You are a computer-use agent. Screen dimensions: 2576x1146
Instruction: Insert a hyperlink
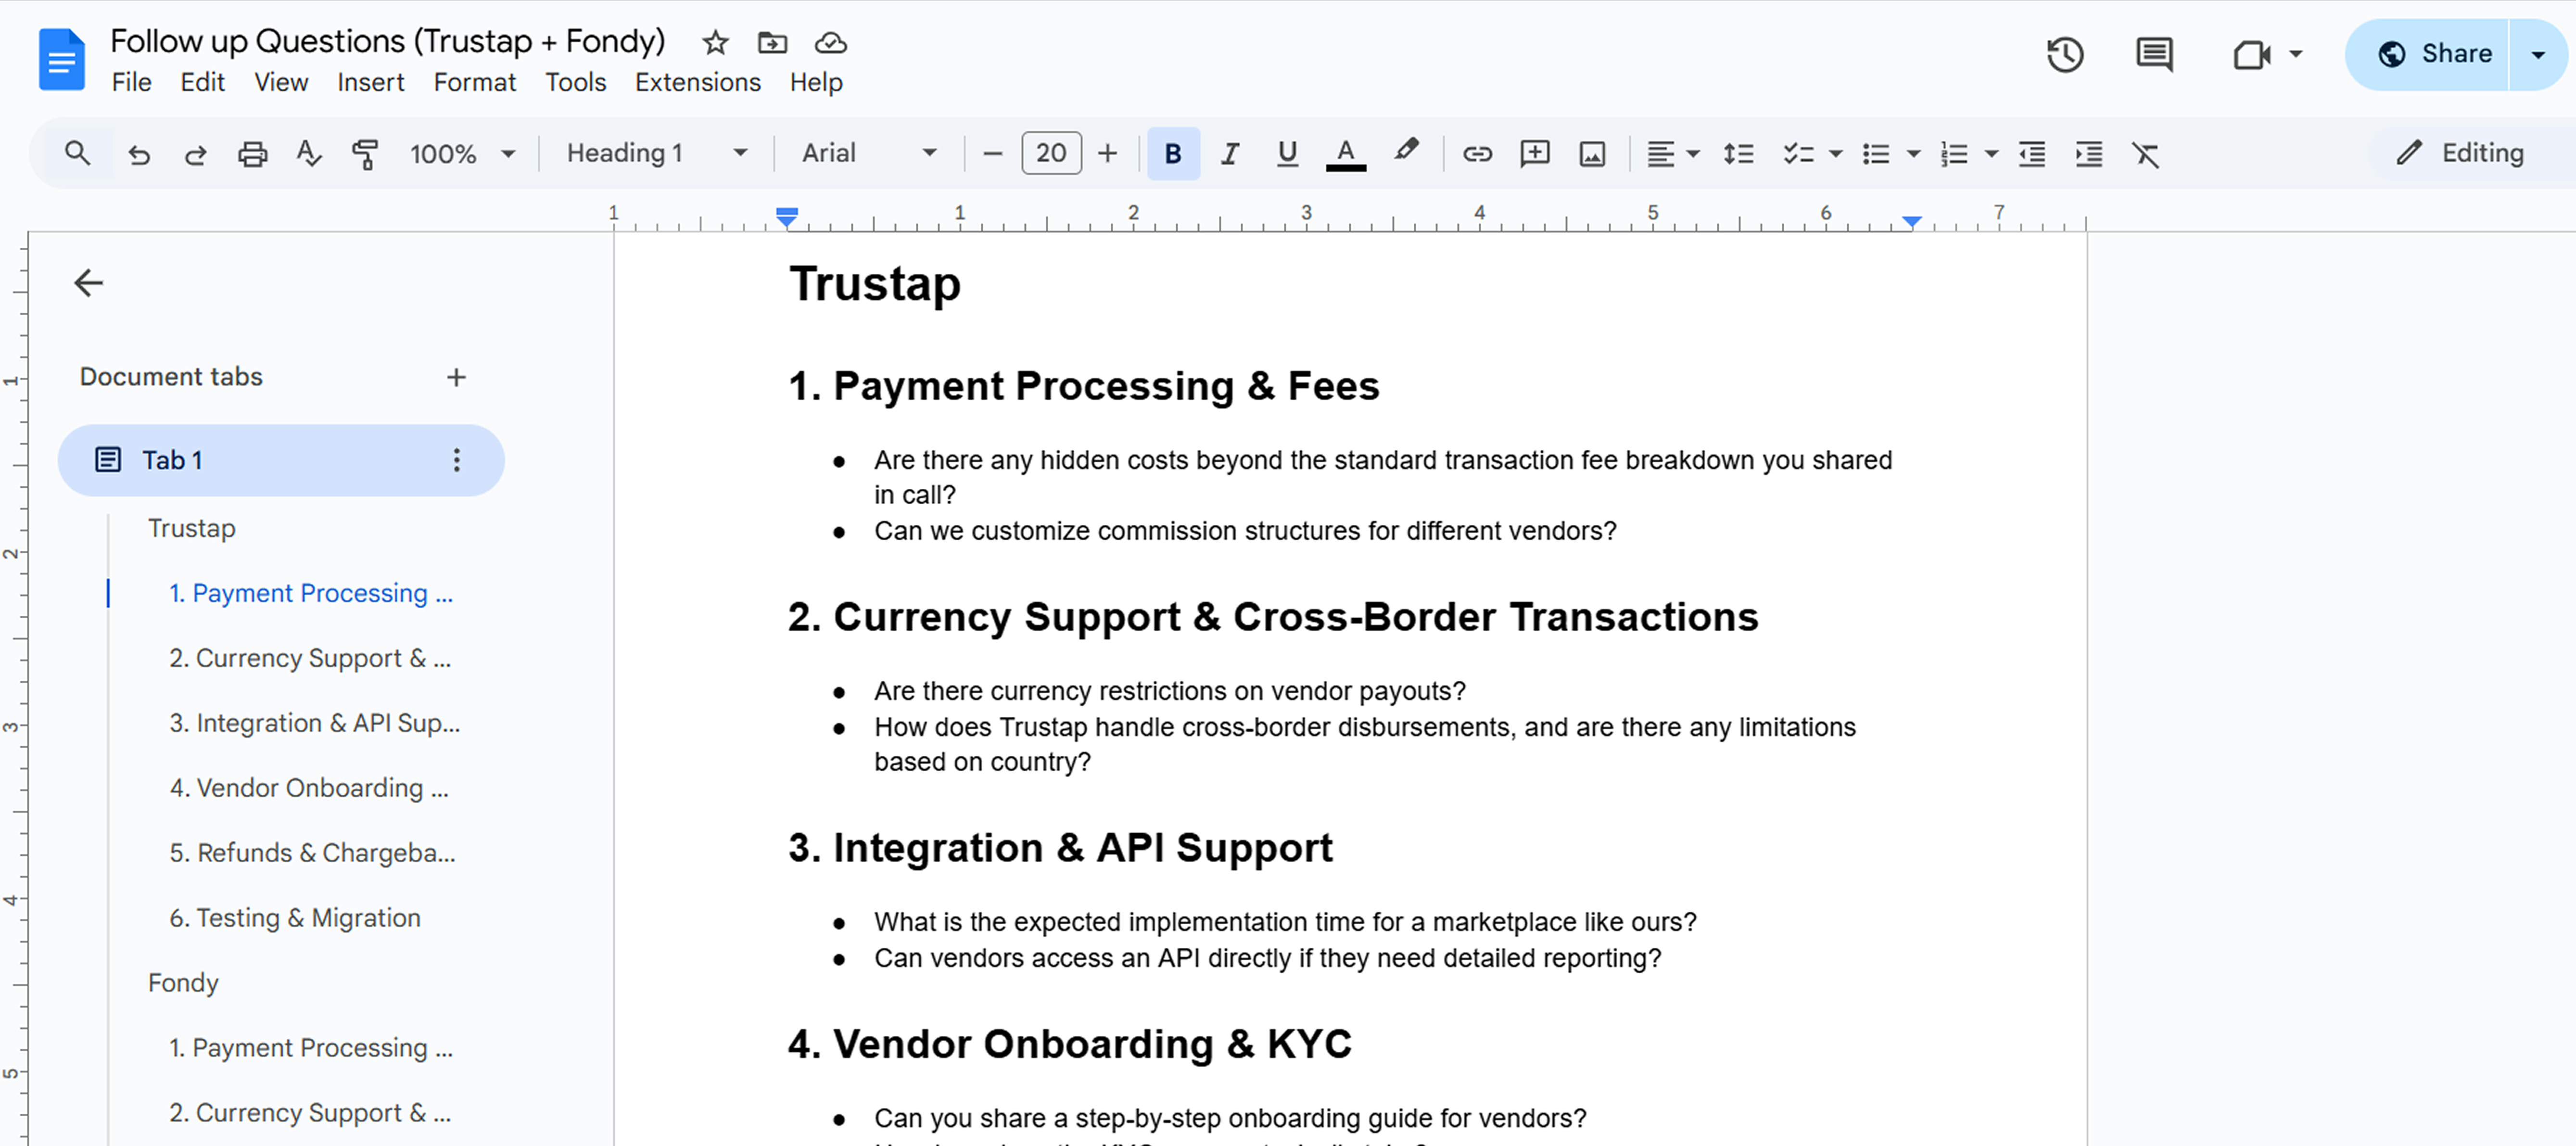point(1477,154)
